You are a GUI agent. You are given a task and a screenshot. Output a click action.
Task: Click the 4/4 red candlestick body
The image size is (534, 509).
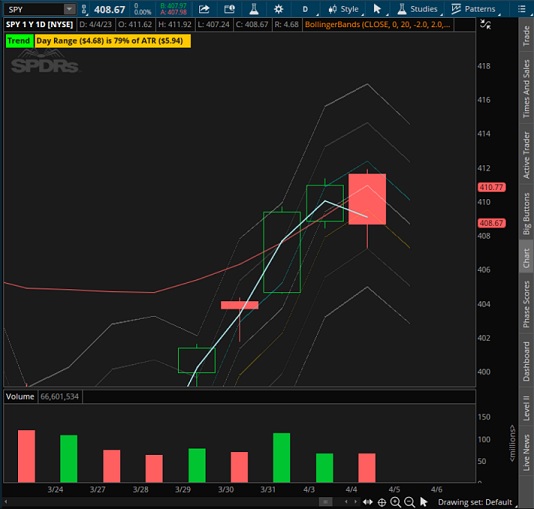[x=367, y=199]
